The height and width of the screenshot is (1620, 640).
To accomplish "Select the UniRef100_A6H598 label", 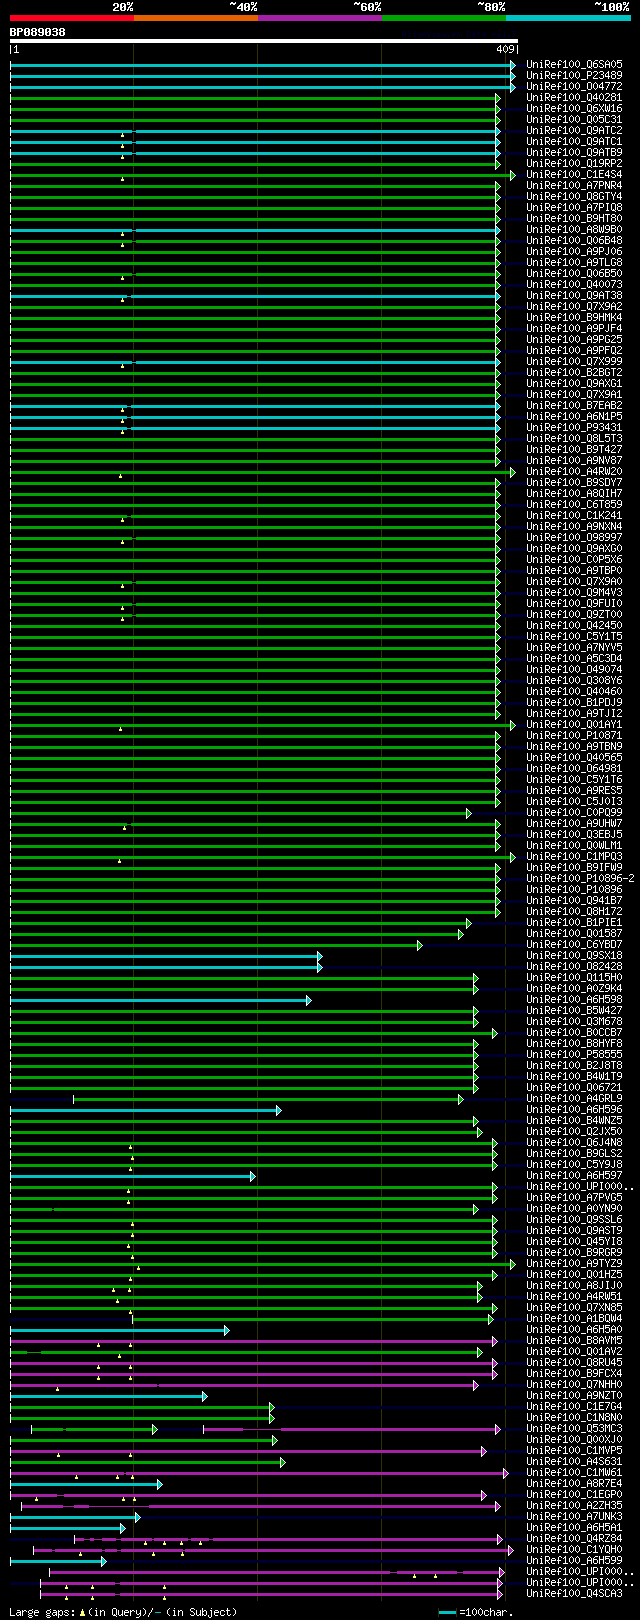I will (574, 1000).
